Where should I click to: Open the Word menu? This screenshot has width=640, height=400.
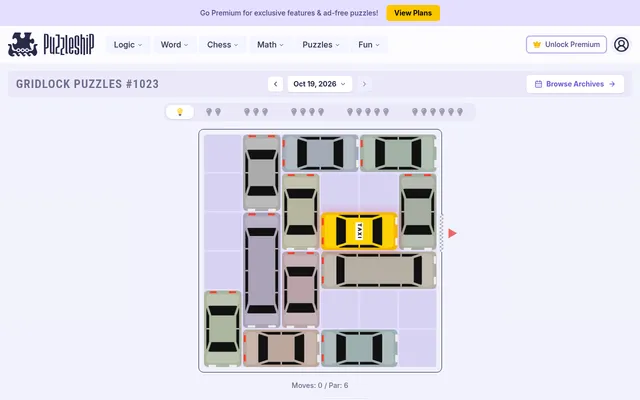click(174, 44)
